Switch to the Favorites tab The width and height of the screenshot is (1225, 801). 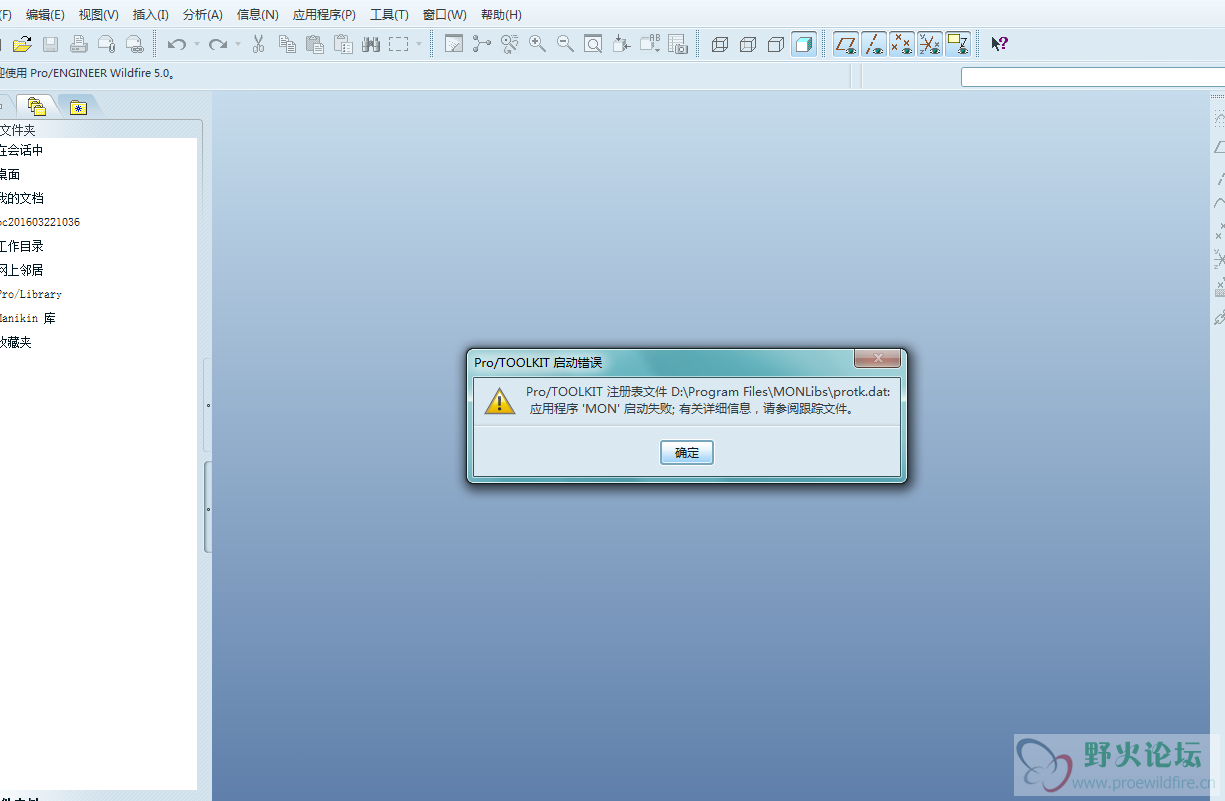point(78,107)
